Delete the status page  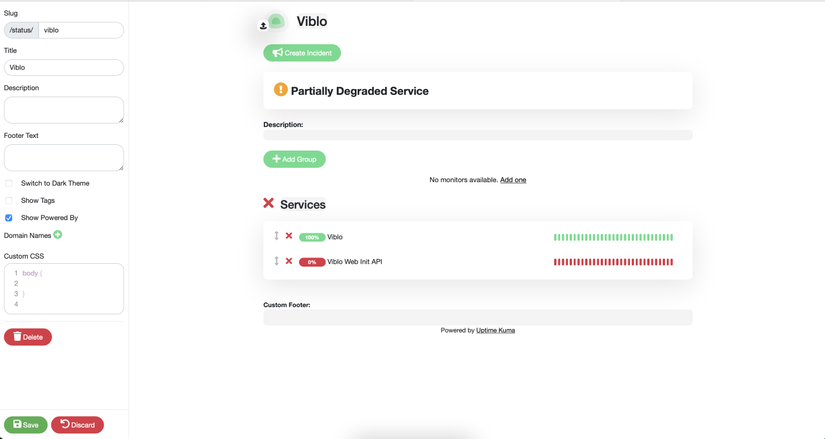28,337
